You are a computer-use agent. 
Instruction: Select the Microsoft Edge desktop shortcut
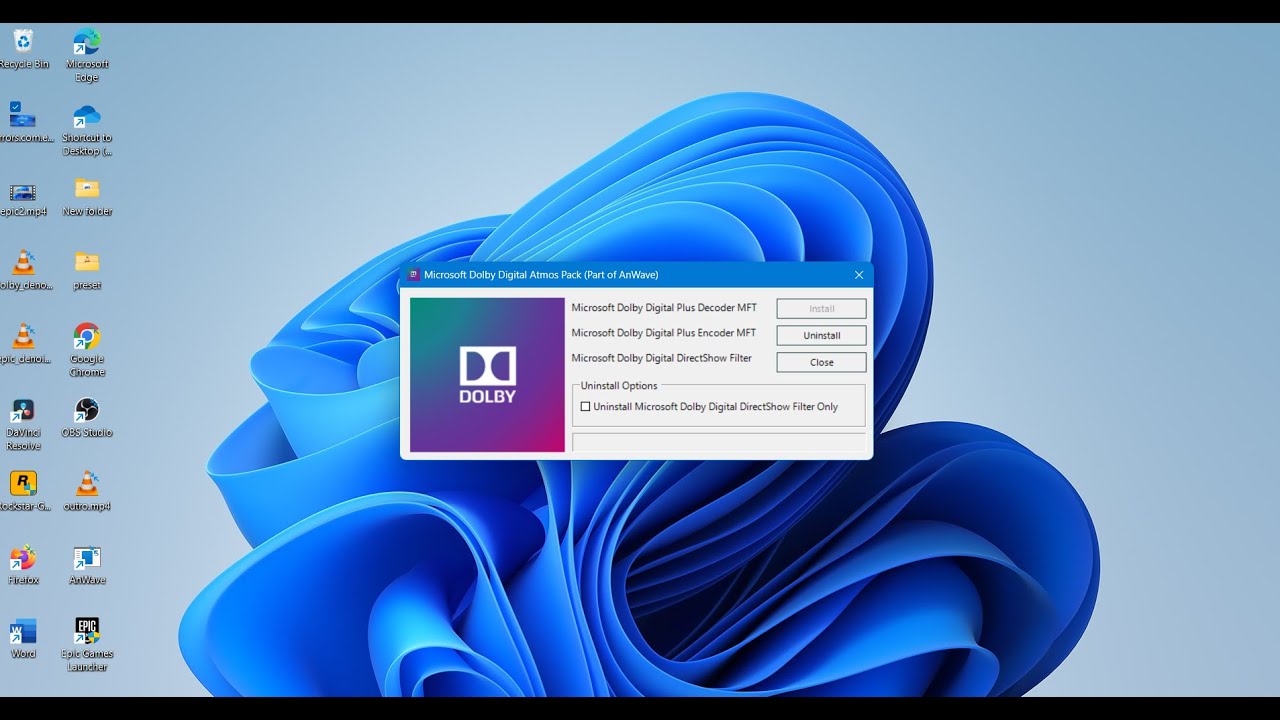[87, 55]
